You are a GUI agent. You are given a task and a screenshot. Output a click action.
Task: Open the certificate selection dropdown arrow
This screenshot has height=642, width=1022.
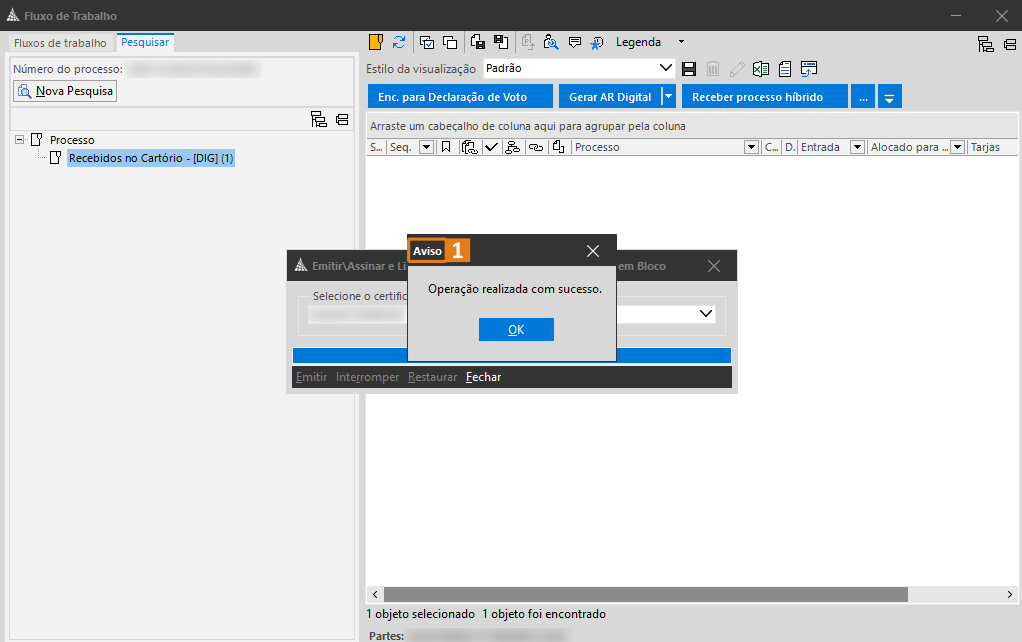705,314
